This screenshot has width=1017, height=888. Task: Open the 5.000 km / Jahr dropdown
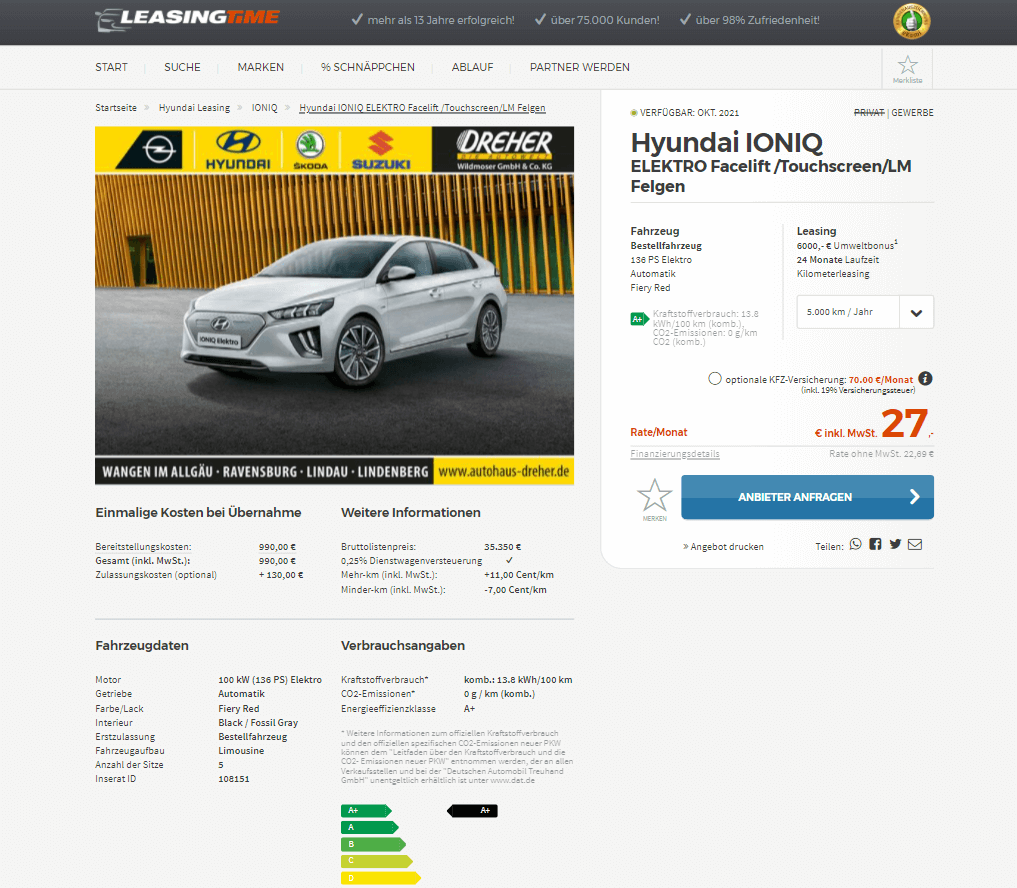point(865,312)
